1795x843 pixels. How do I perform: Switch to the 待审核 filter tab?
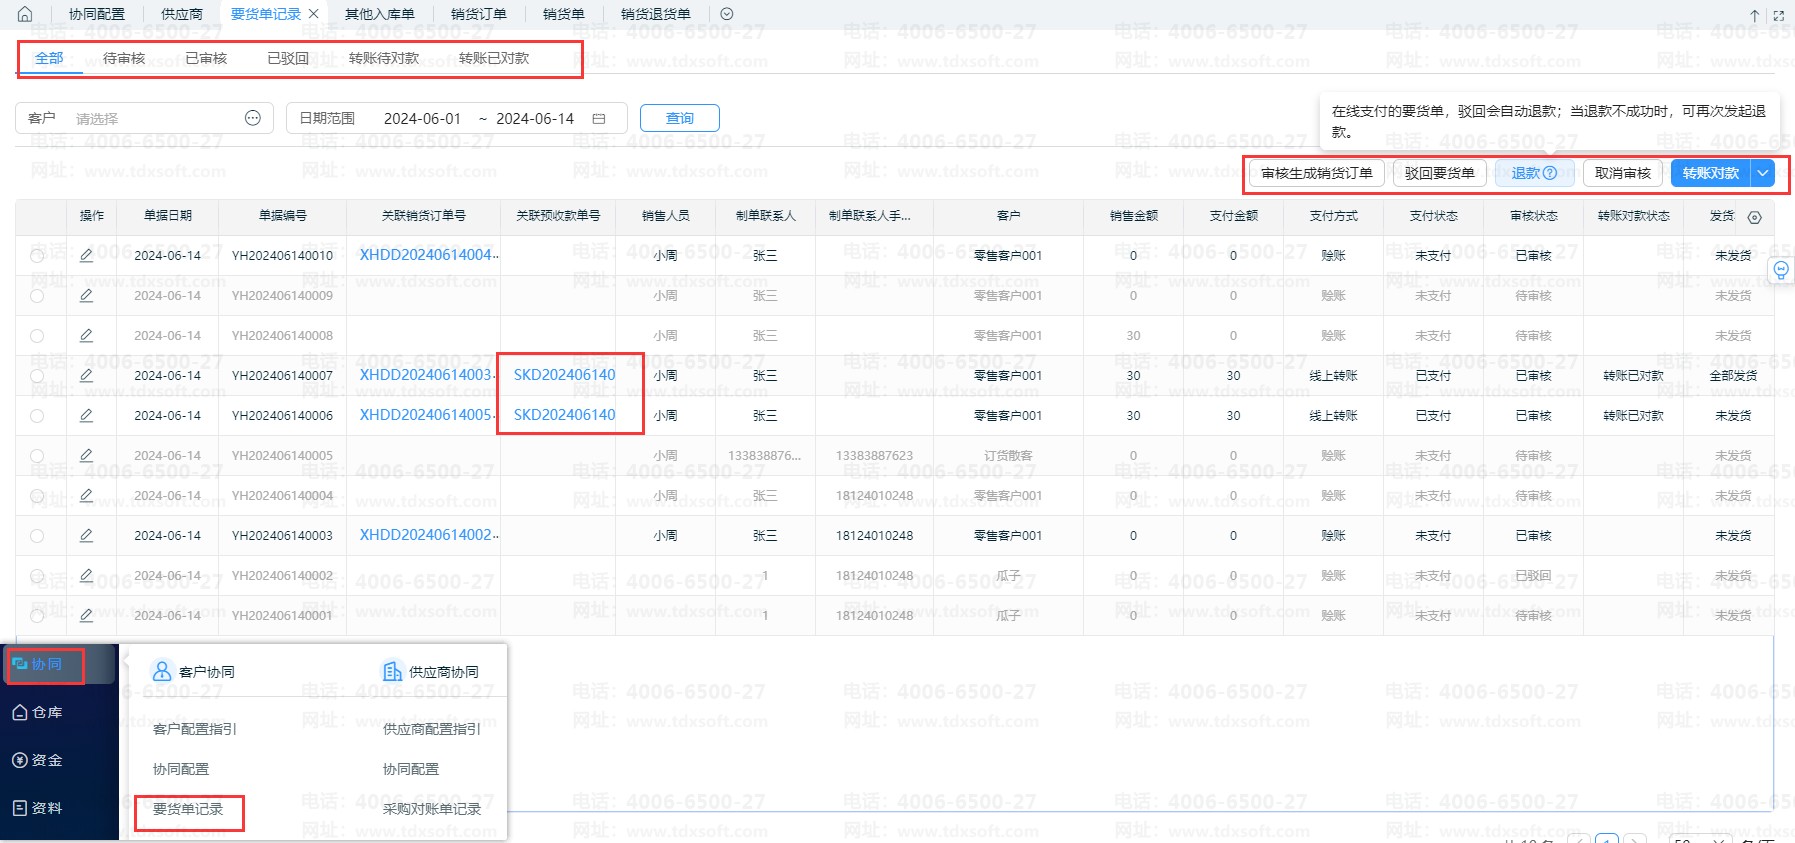pos(124,58)
